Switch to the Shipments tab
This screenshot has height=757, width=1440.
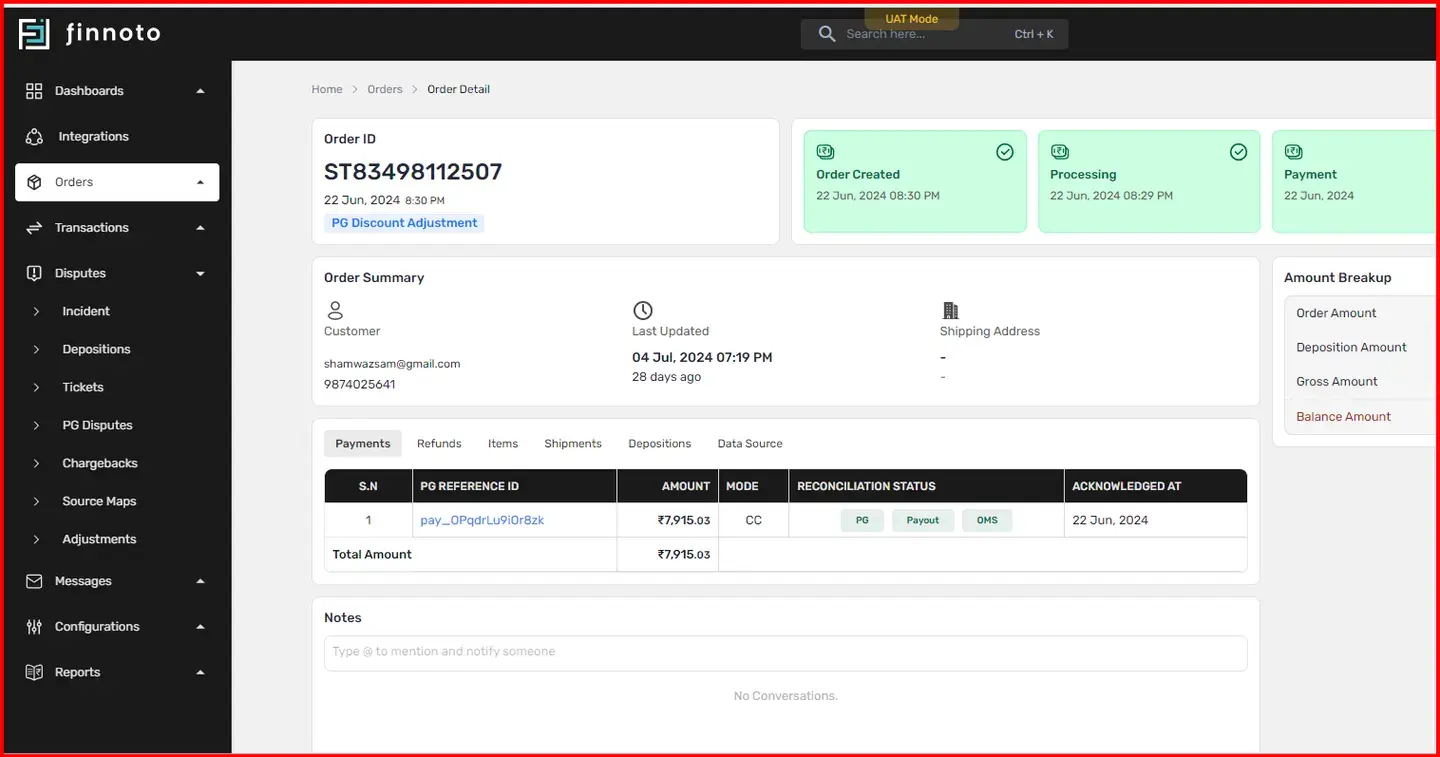coord(573,444)
